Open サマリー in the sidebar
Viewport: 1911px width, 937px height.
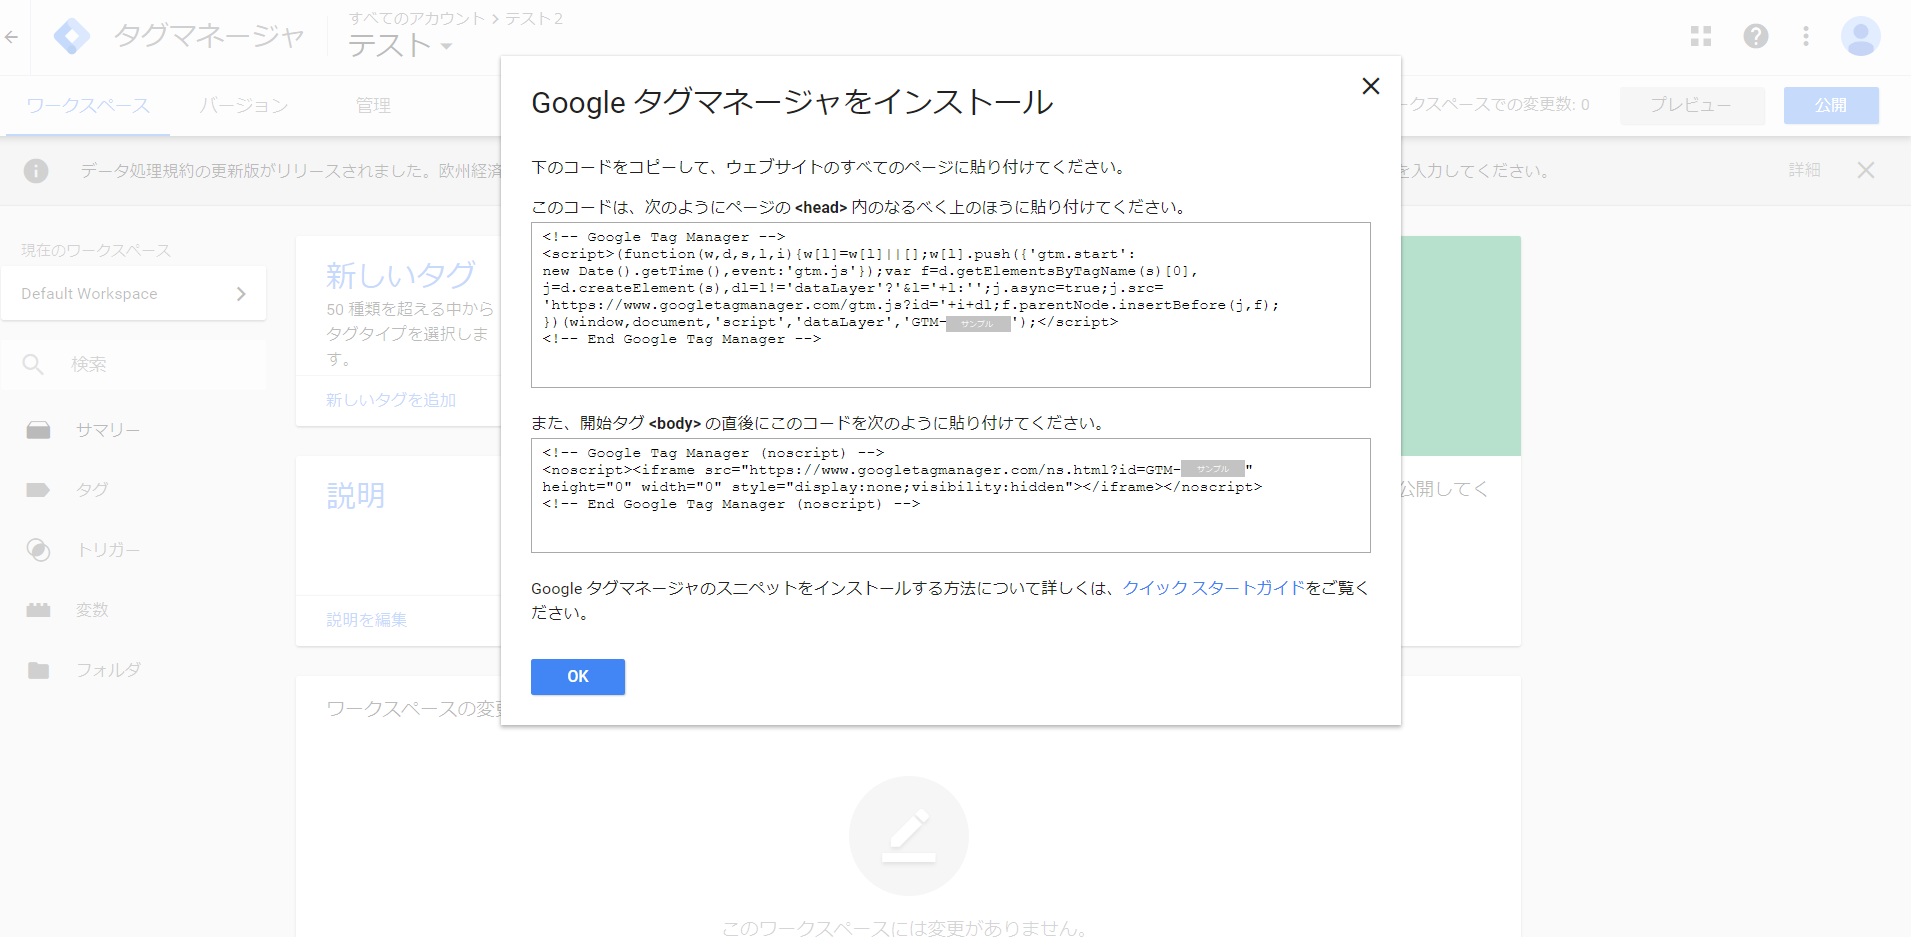tap(108, 430)
